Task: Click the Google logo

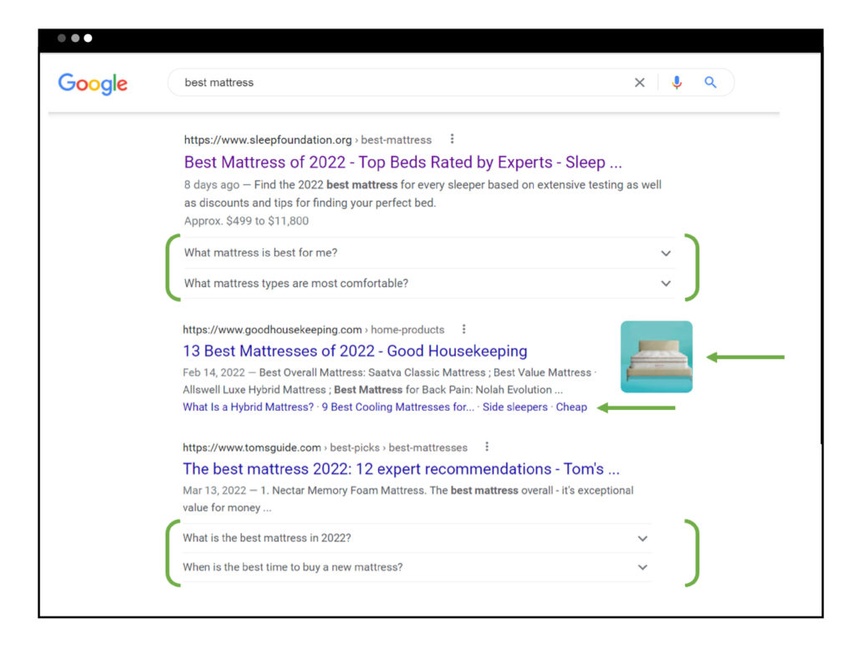Action: point(92,84)
